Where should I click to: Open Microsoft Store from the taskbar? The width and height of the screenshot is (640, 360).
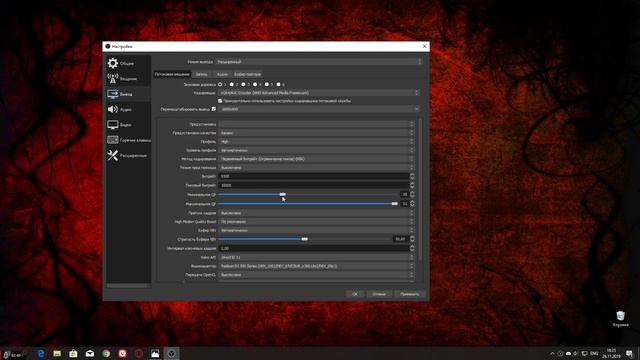pos(73,353)
